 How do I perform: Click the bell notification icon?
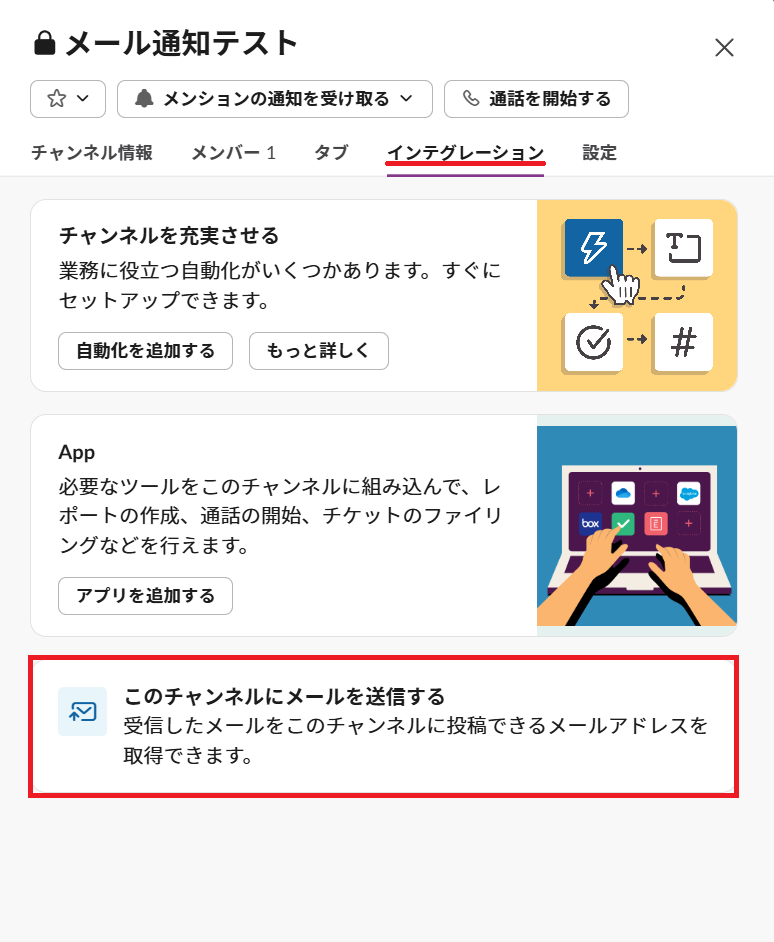[x=144, y=99]
